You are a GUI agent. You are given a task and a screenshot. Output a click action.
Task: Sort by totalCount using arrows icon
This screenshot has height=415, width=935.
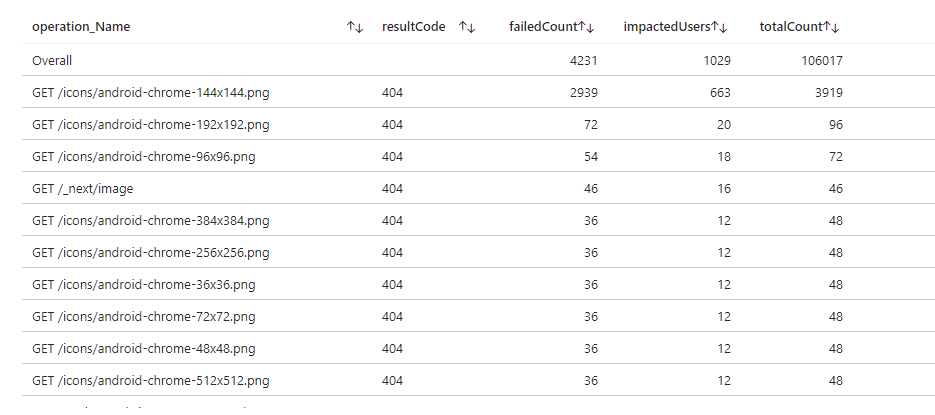point(832,27)
